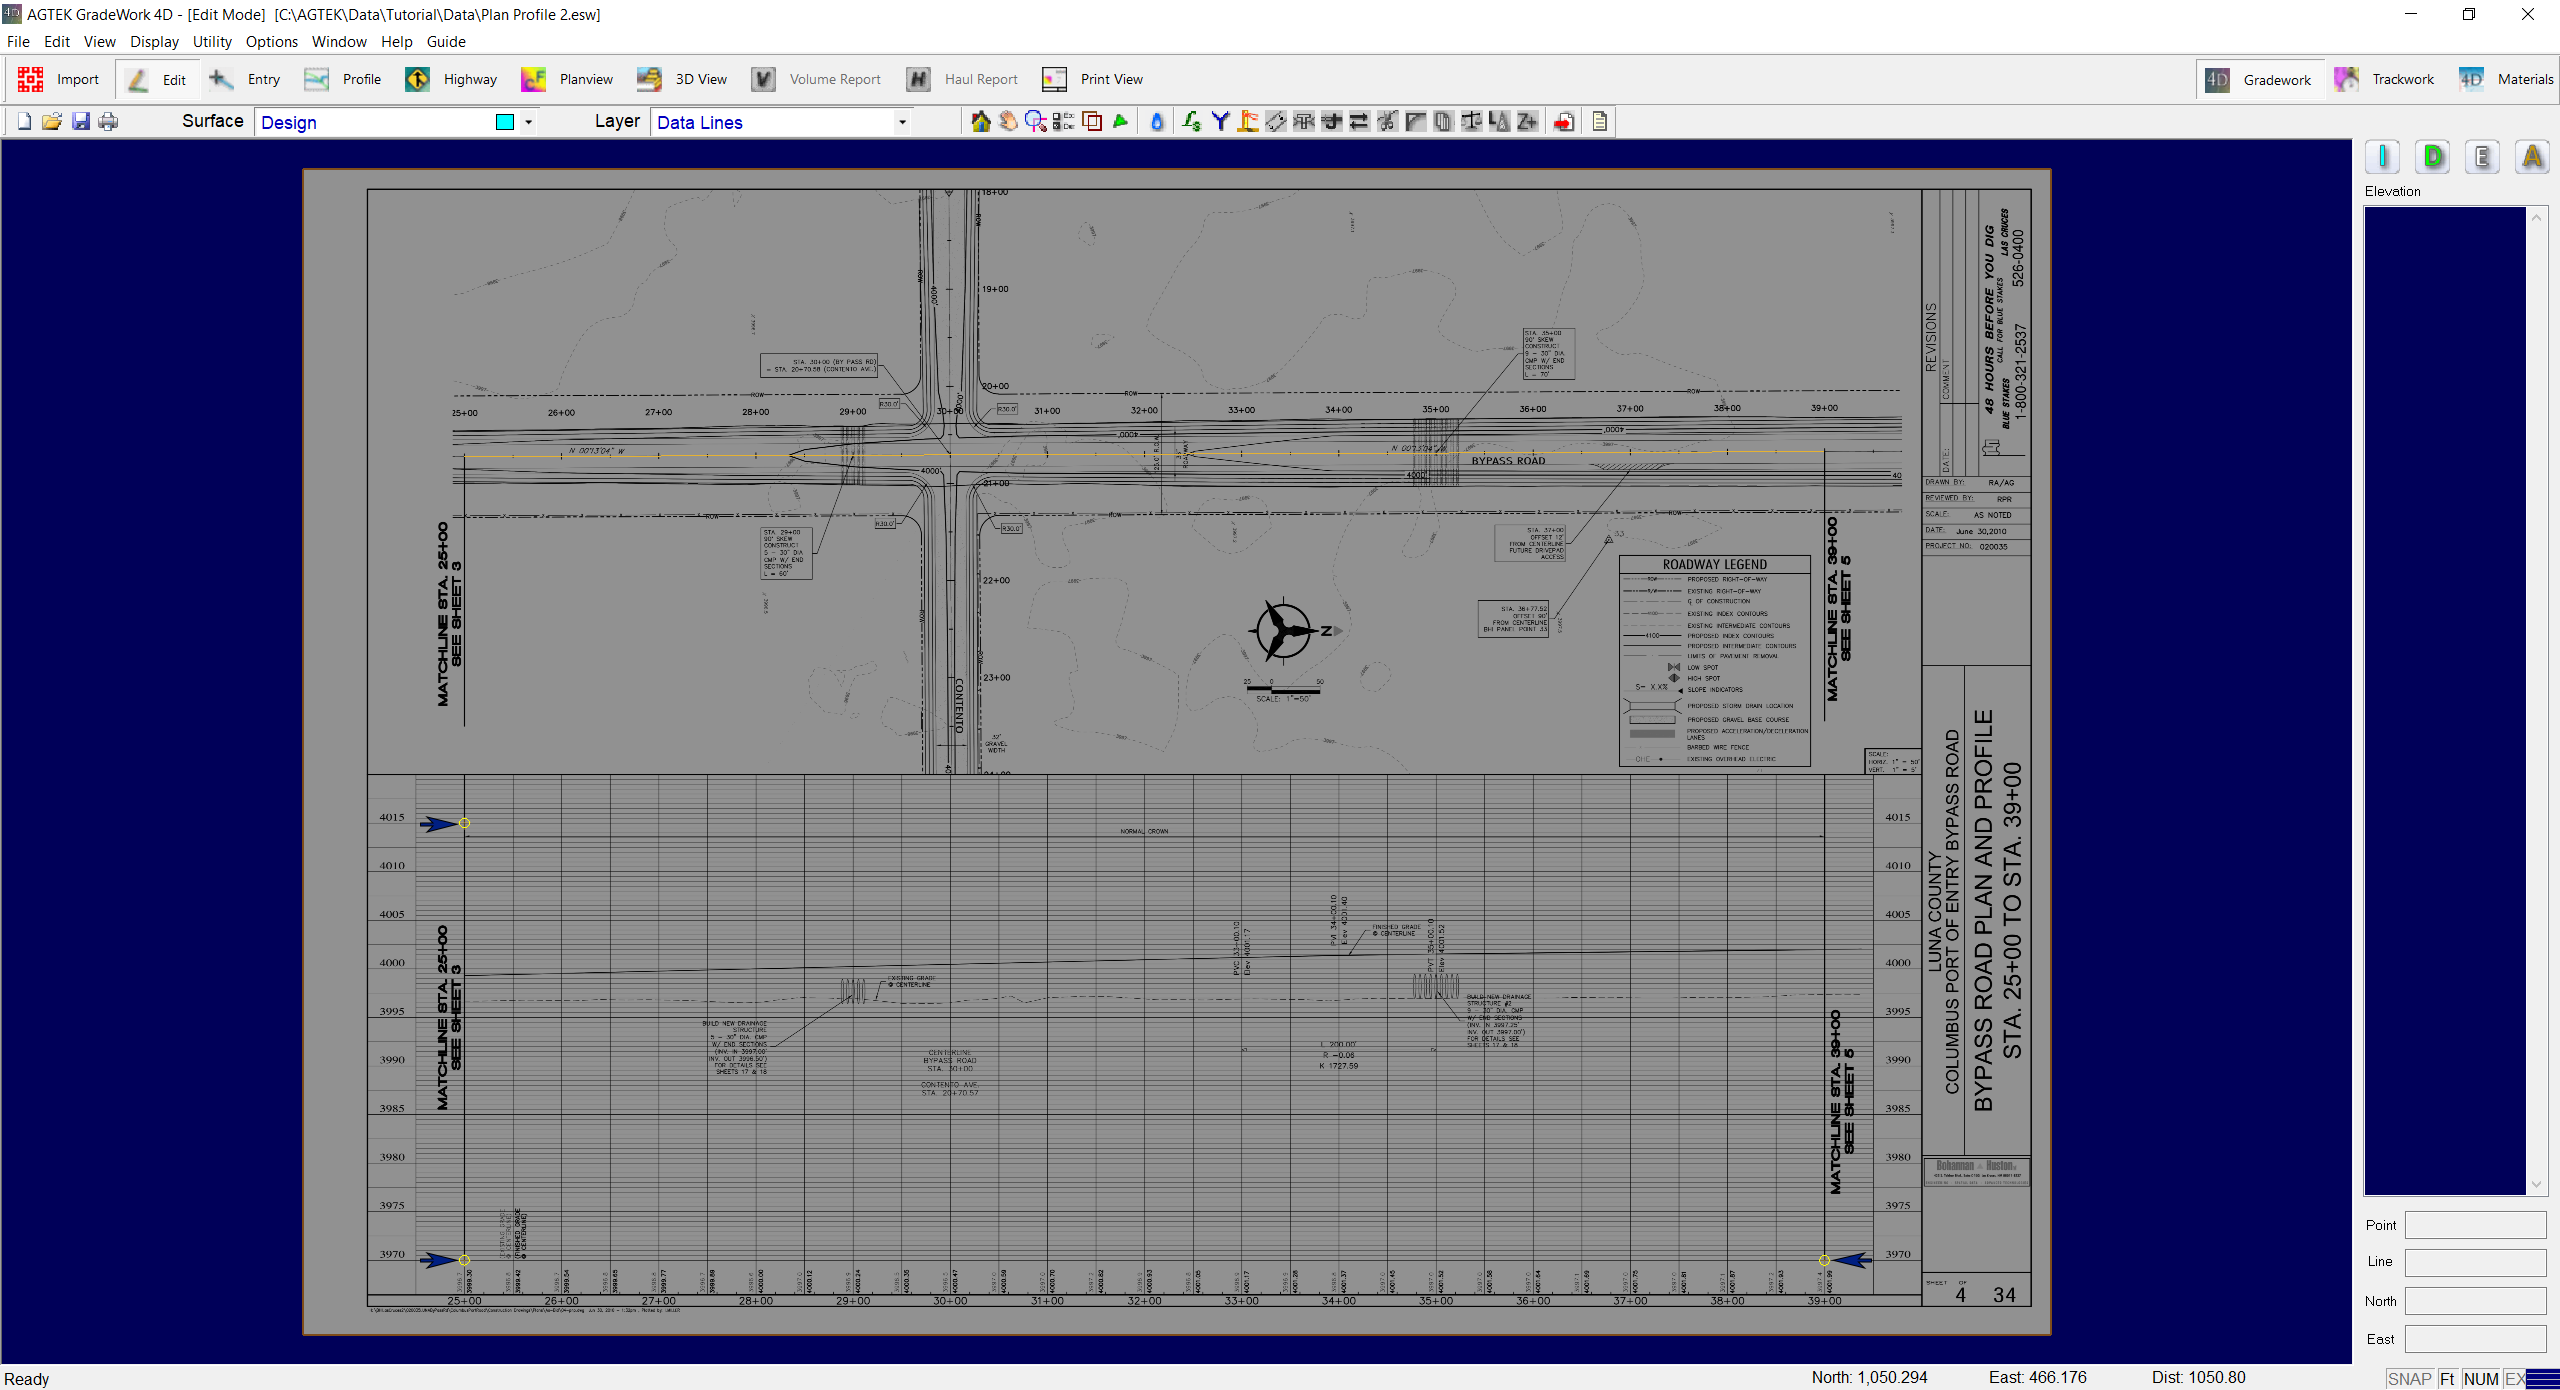Open the Display menu
Image resolution: width=2560 pixels, height=1390 pixels.
pos(154,41)
